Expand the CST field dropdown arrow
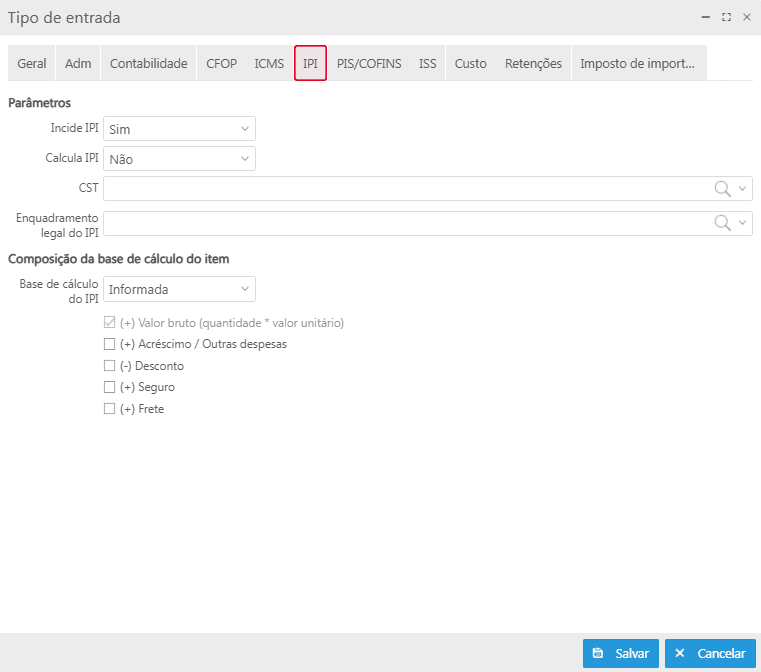The width and height of the screenshot is (761, 672). 742,188
